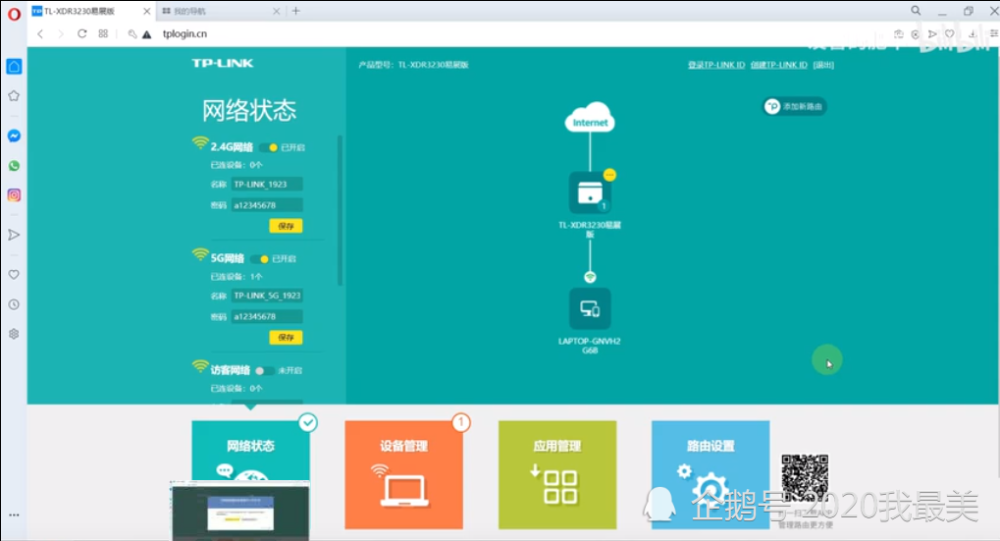Click the 创建TP-LINK ID link
The width and height of the screenshot is (1000, 541).
point(779,65)
